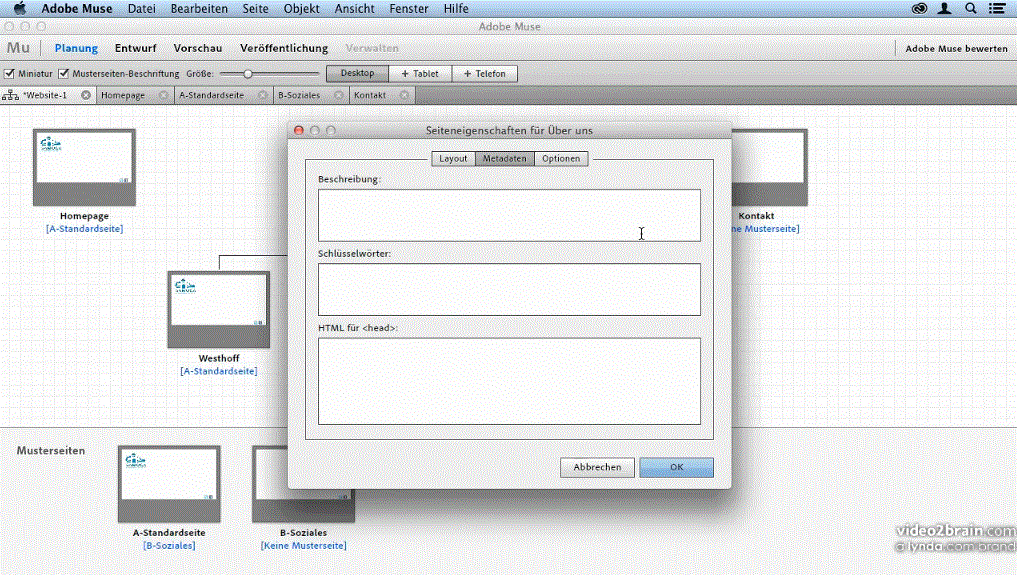Toggle the Miniatur checkbox
The height and width of the screenshot is (575, 1017).
9,73
